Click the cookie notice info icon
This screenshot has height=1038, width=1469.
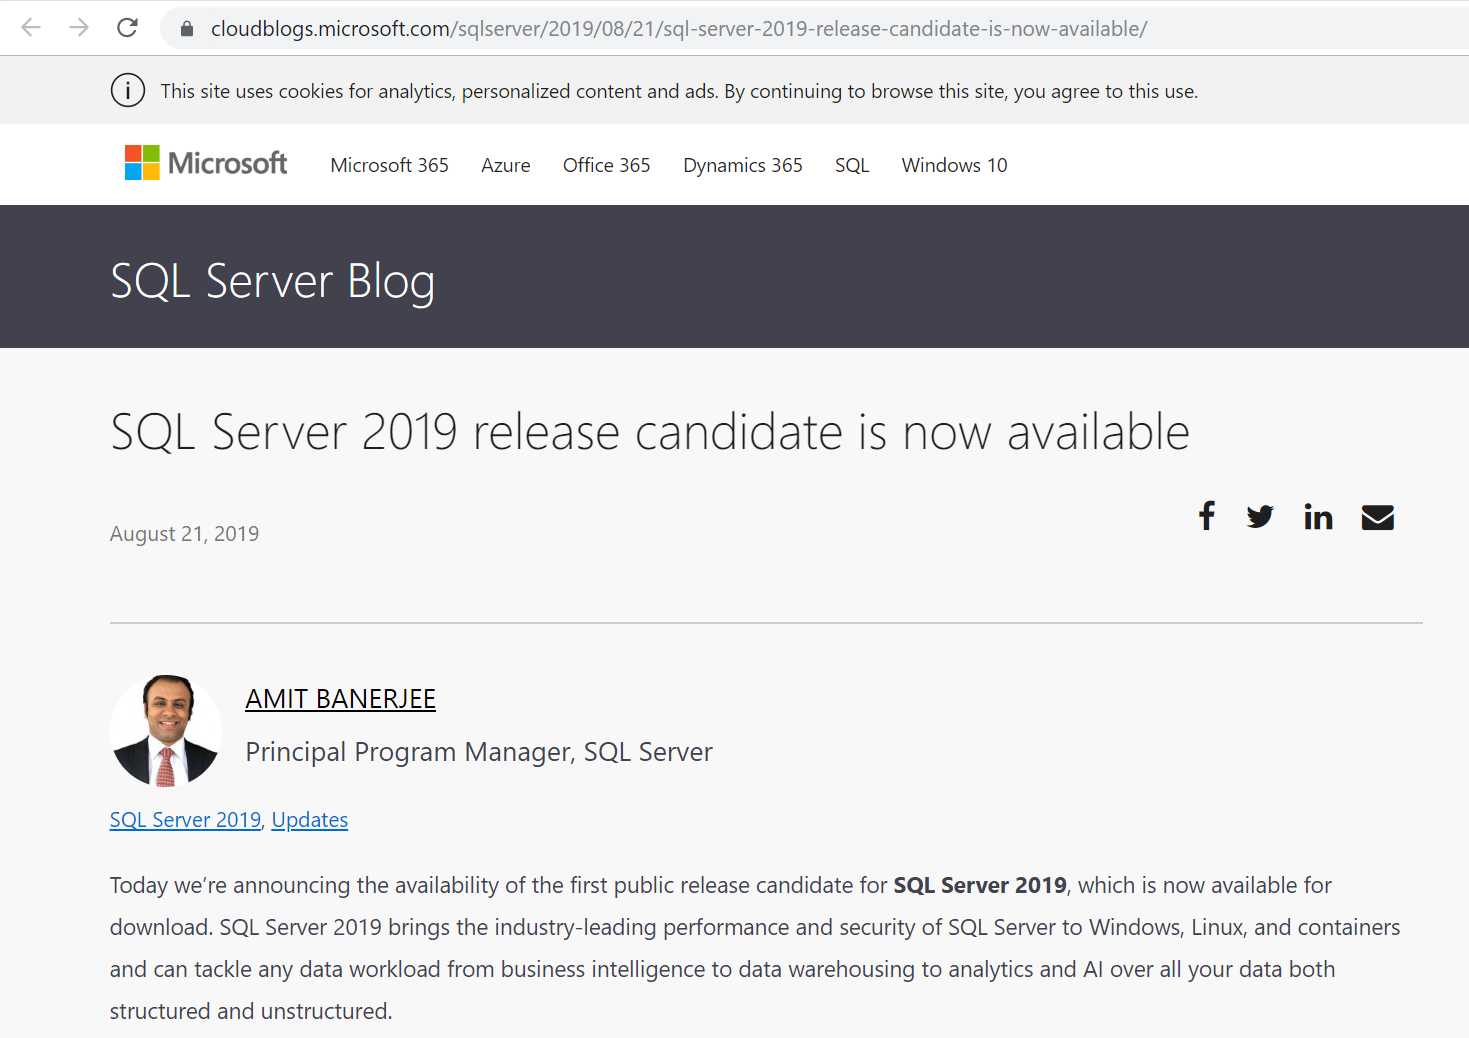coord(127,91)
